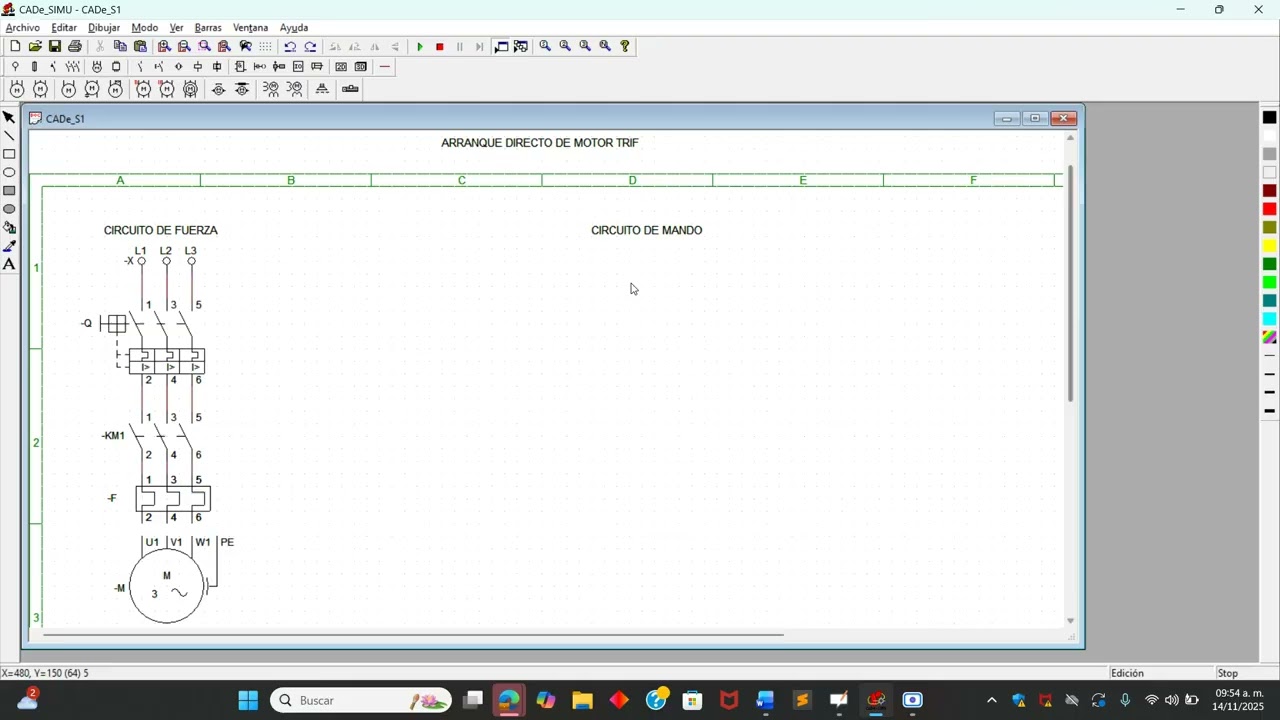Viewport: 1280px width, 720px height.
Task: Save the circuit with the floppy disk icon
Action: (55, 46)
